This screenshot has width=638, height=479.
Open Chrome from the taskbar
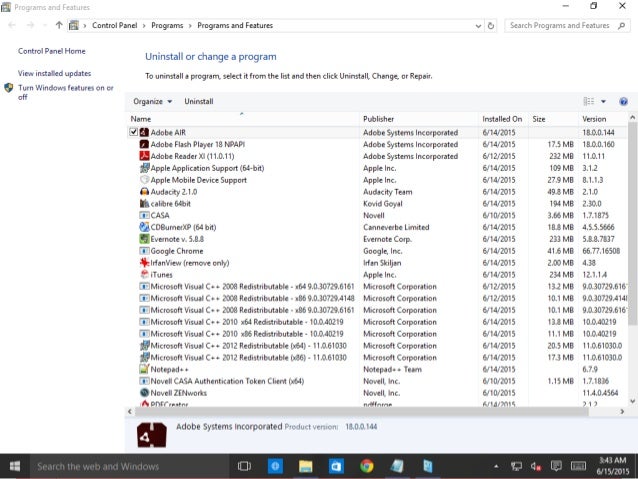367,466
